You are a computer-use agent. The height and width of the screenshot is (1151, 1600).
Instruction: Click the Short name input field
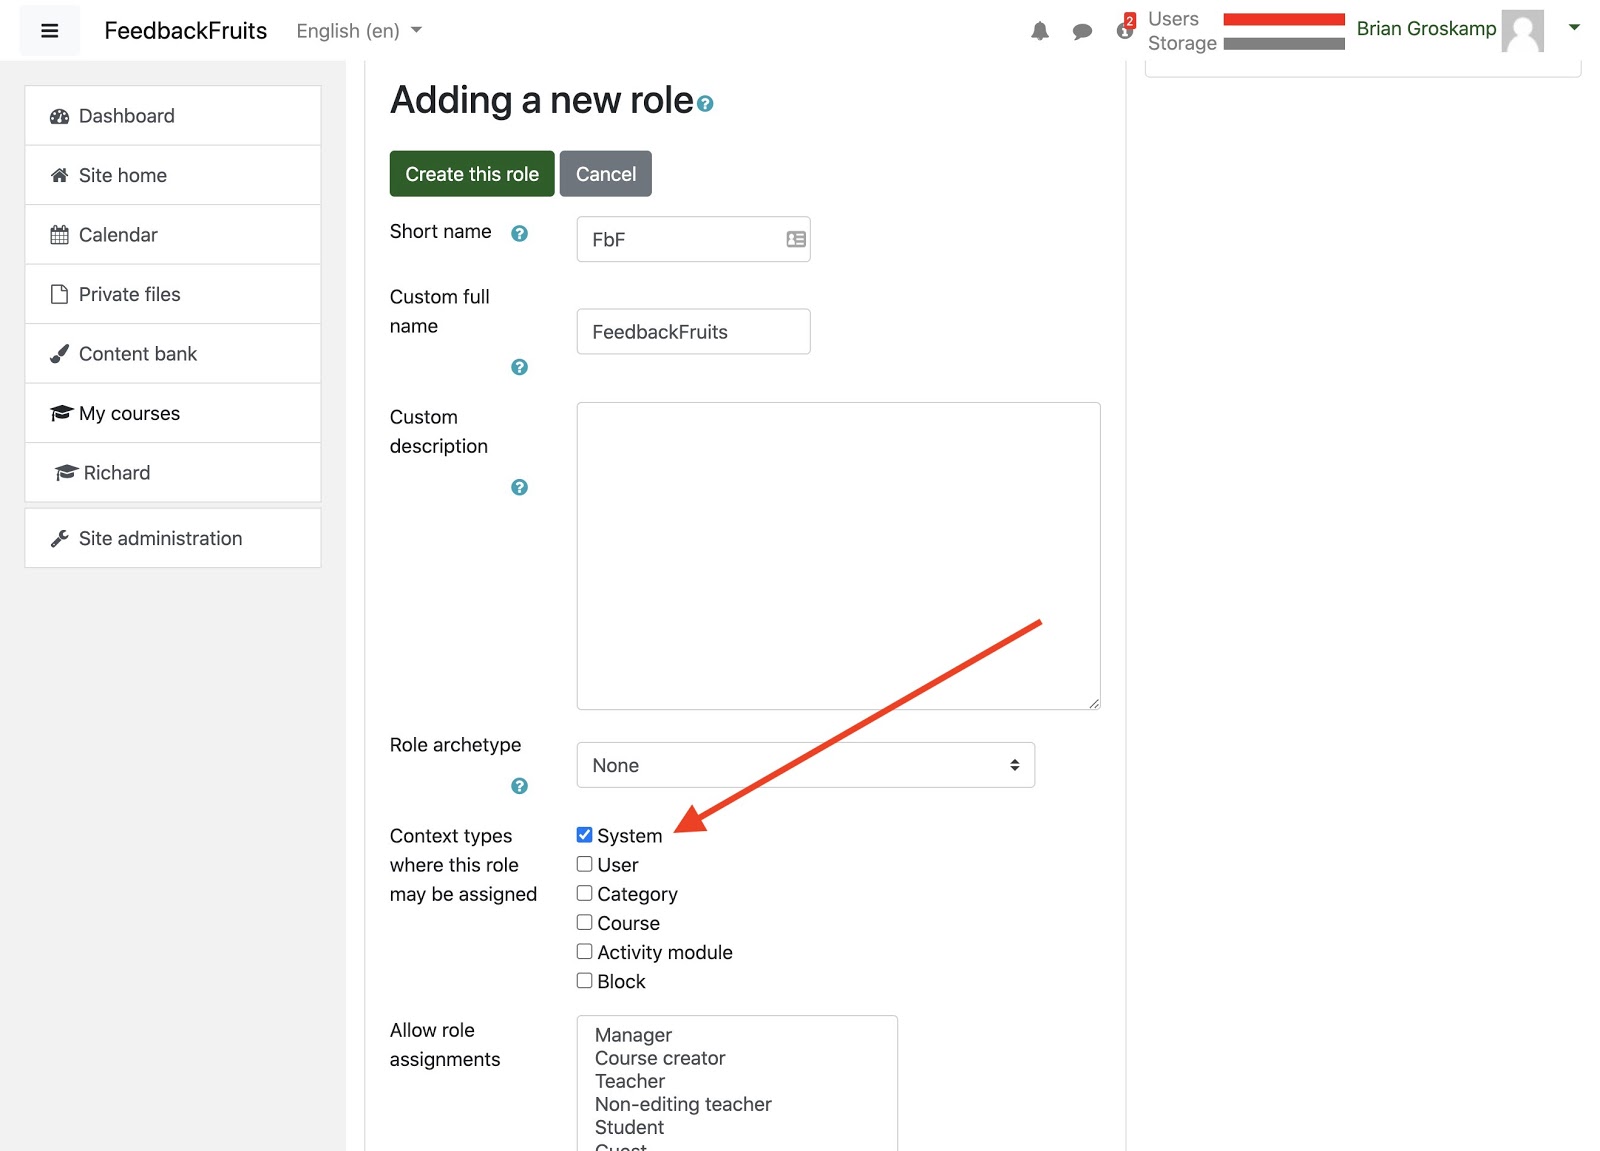[693, 240]
